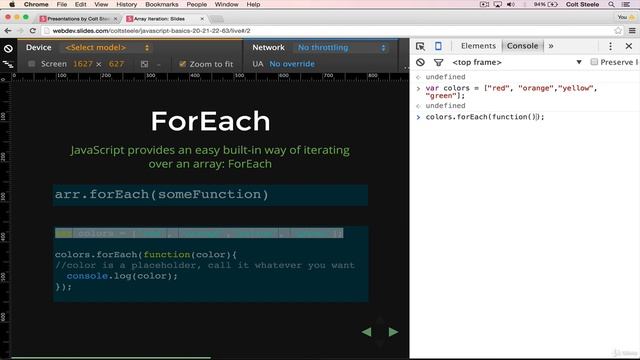The image size is (640, 360).
Task: Toggle the Zoom to fit checkbox
Action: pos(182,64)
